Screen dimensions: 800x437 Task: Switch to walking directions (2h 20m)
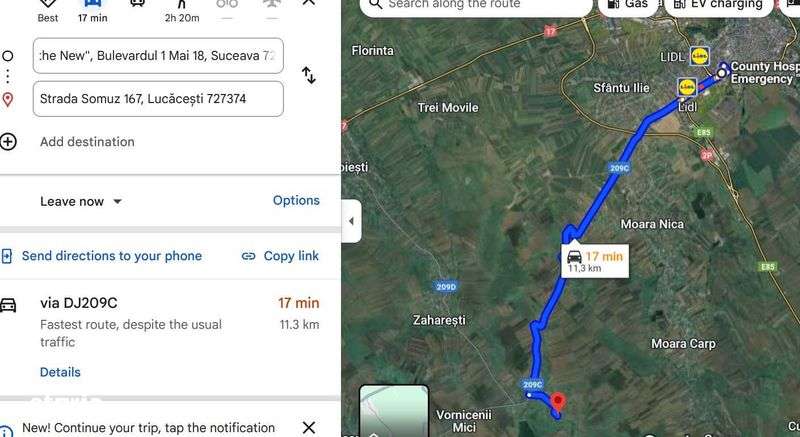click(182, 8)
